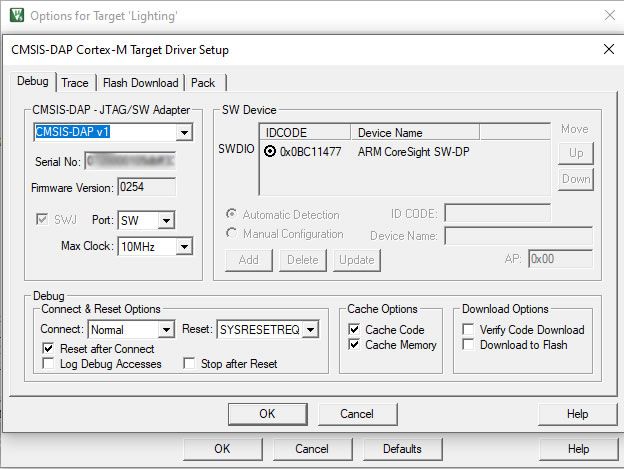Click the ID CODE input field

click(x=497, y=213)
